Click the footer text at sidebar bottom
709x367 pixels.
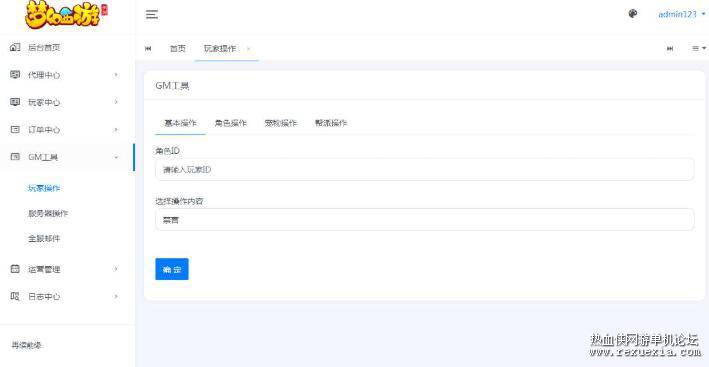[26, 345]
